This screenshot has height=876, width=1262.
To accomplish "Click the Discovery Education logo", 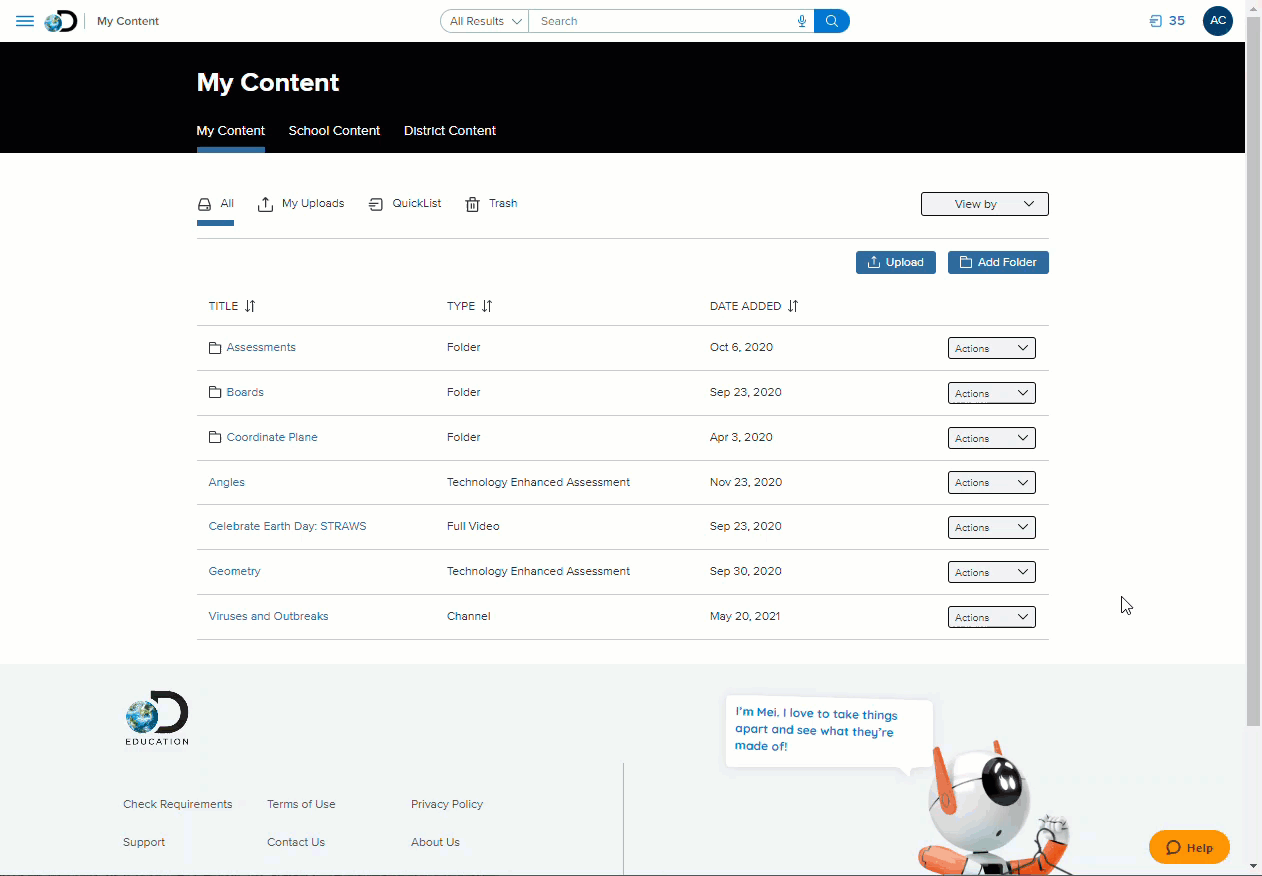I will 61,20.
